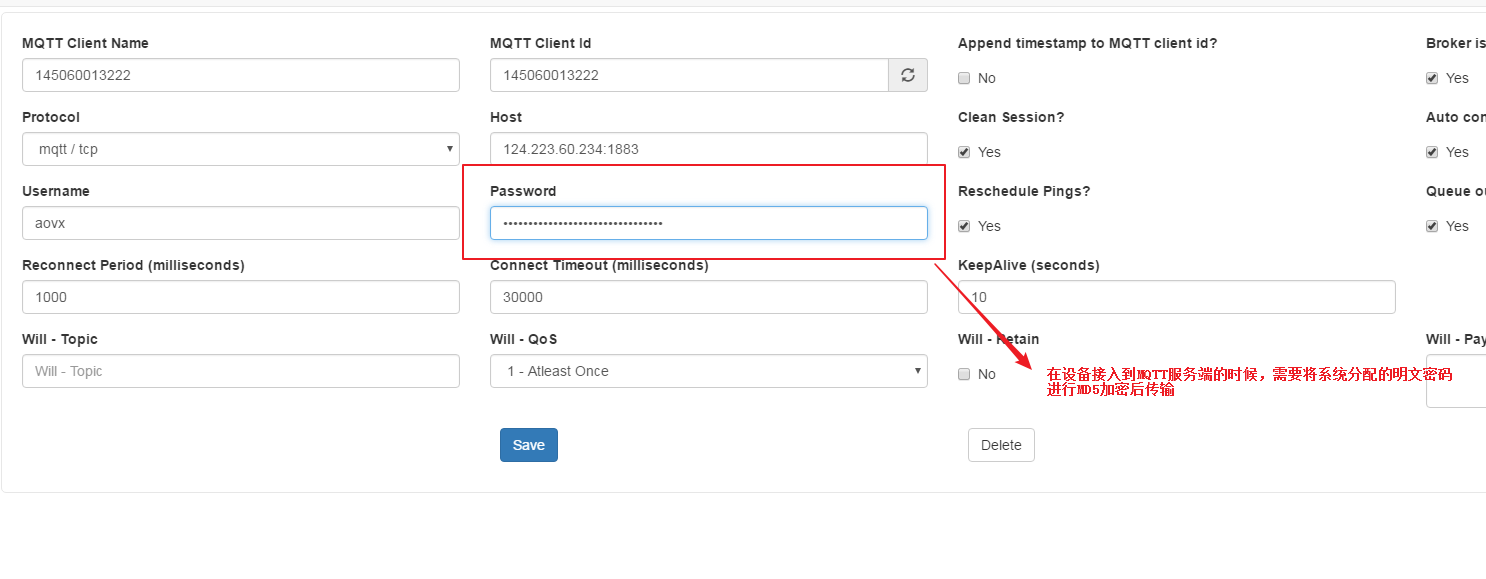The height and width of the screenshot is (579, 1486).
Task: Toggle the Queue checkbox below Auto connect
Action: coord(1432,226)
